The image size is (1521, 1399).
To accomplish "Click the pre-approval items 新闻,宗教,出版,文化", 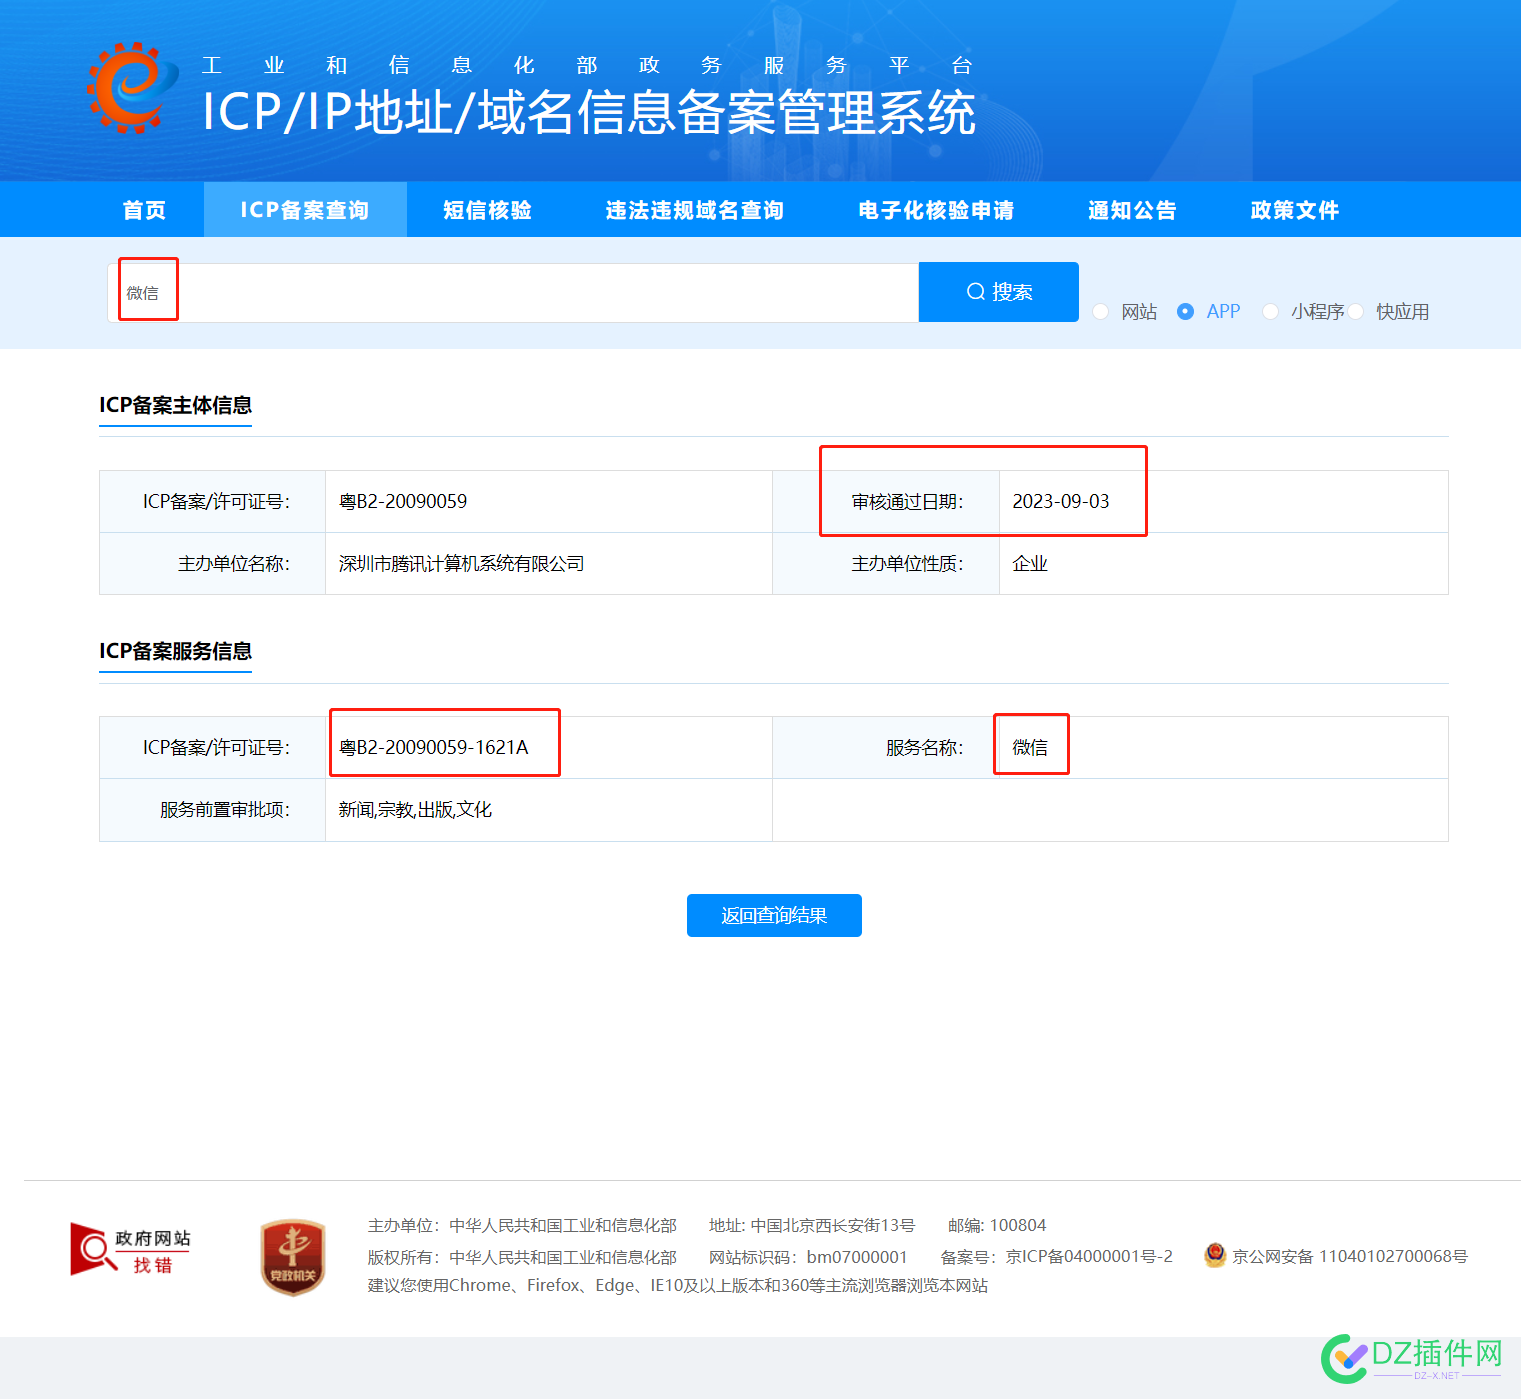I will pyautogui.click(x=415, y=810).
